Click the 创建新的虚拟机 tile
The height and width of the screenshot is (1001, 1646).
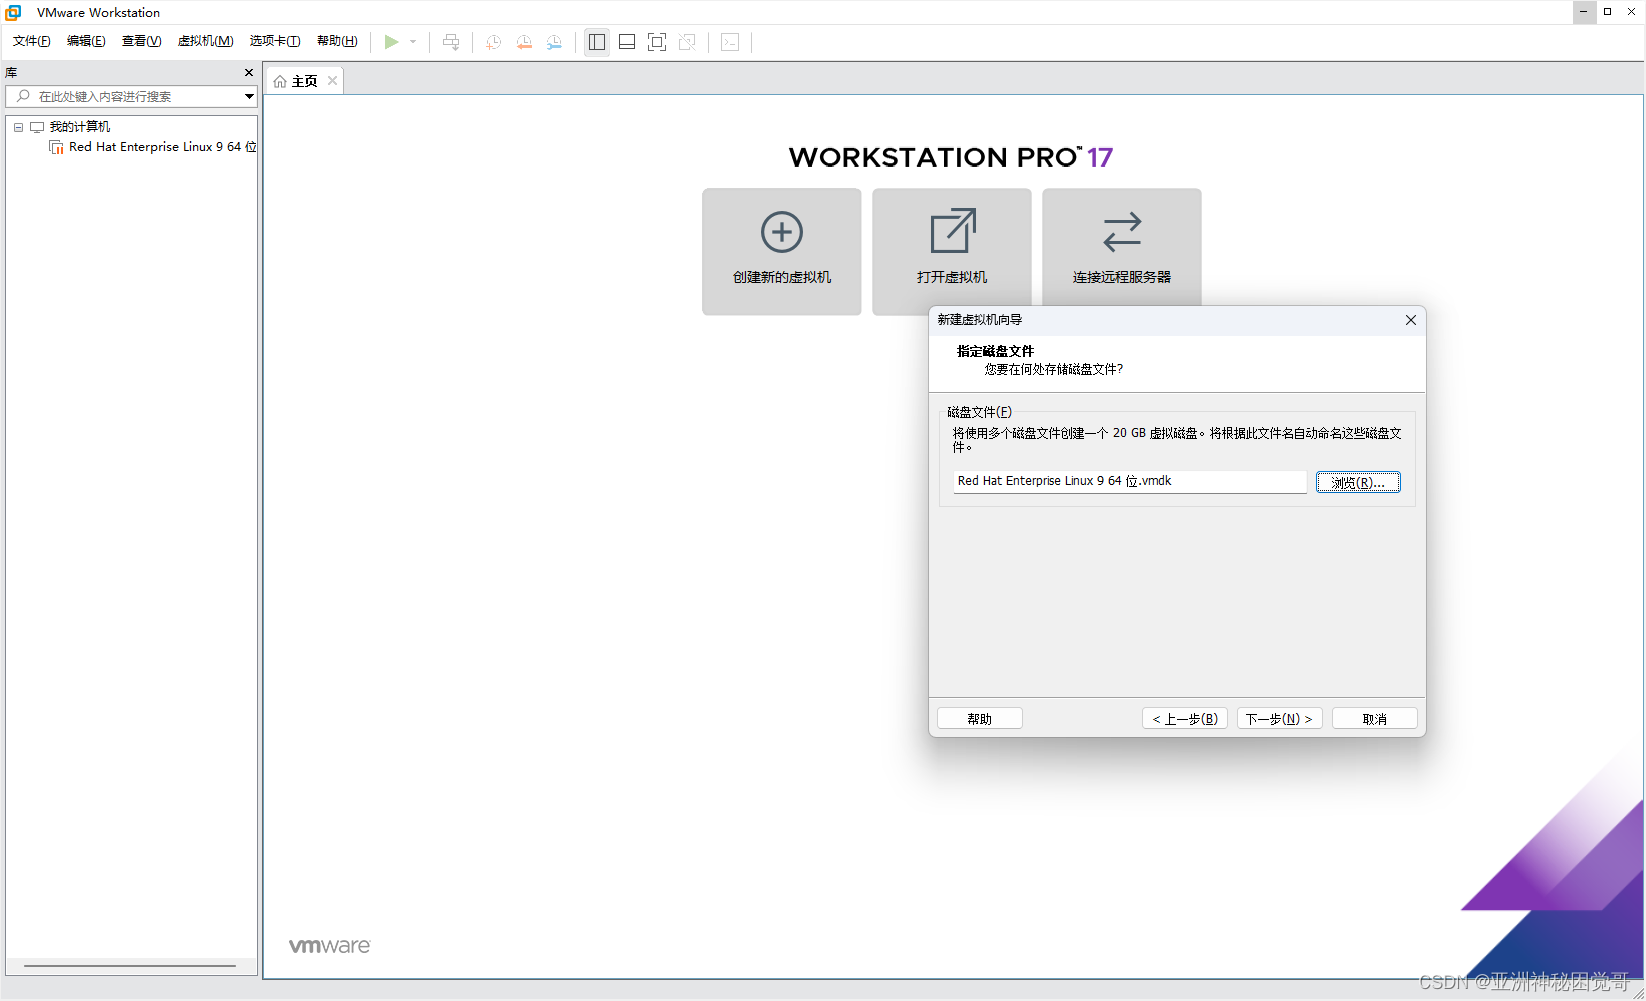click(x=782, y=252)
